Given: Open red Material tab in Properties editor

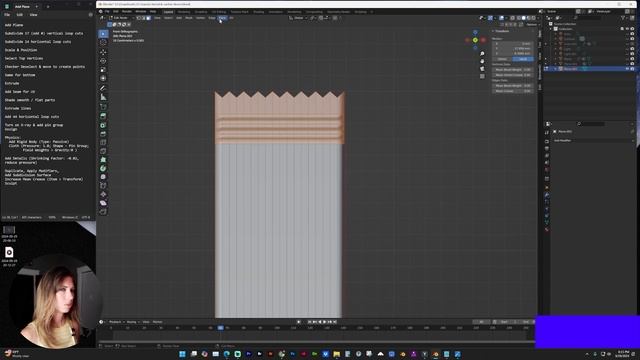Looking at the screenshot, I should tap(547, 229).
